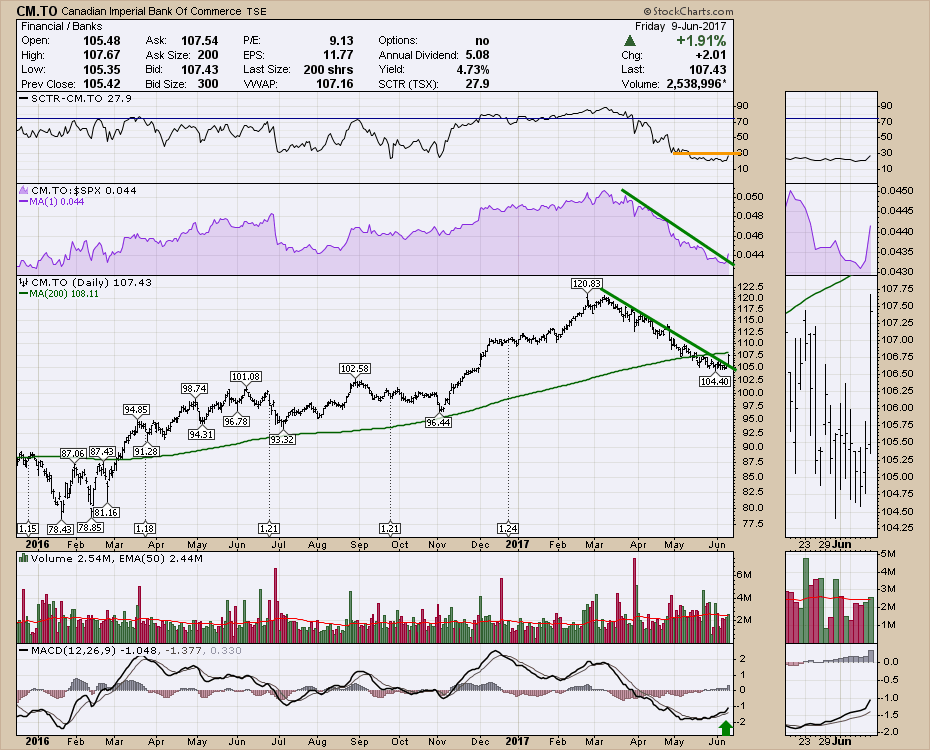The image size is (930, 750).
Task: Click the volume bars icon beside Volume legend
Action: pyautogui.click(x=24, y=558)
